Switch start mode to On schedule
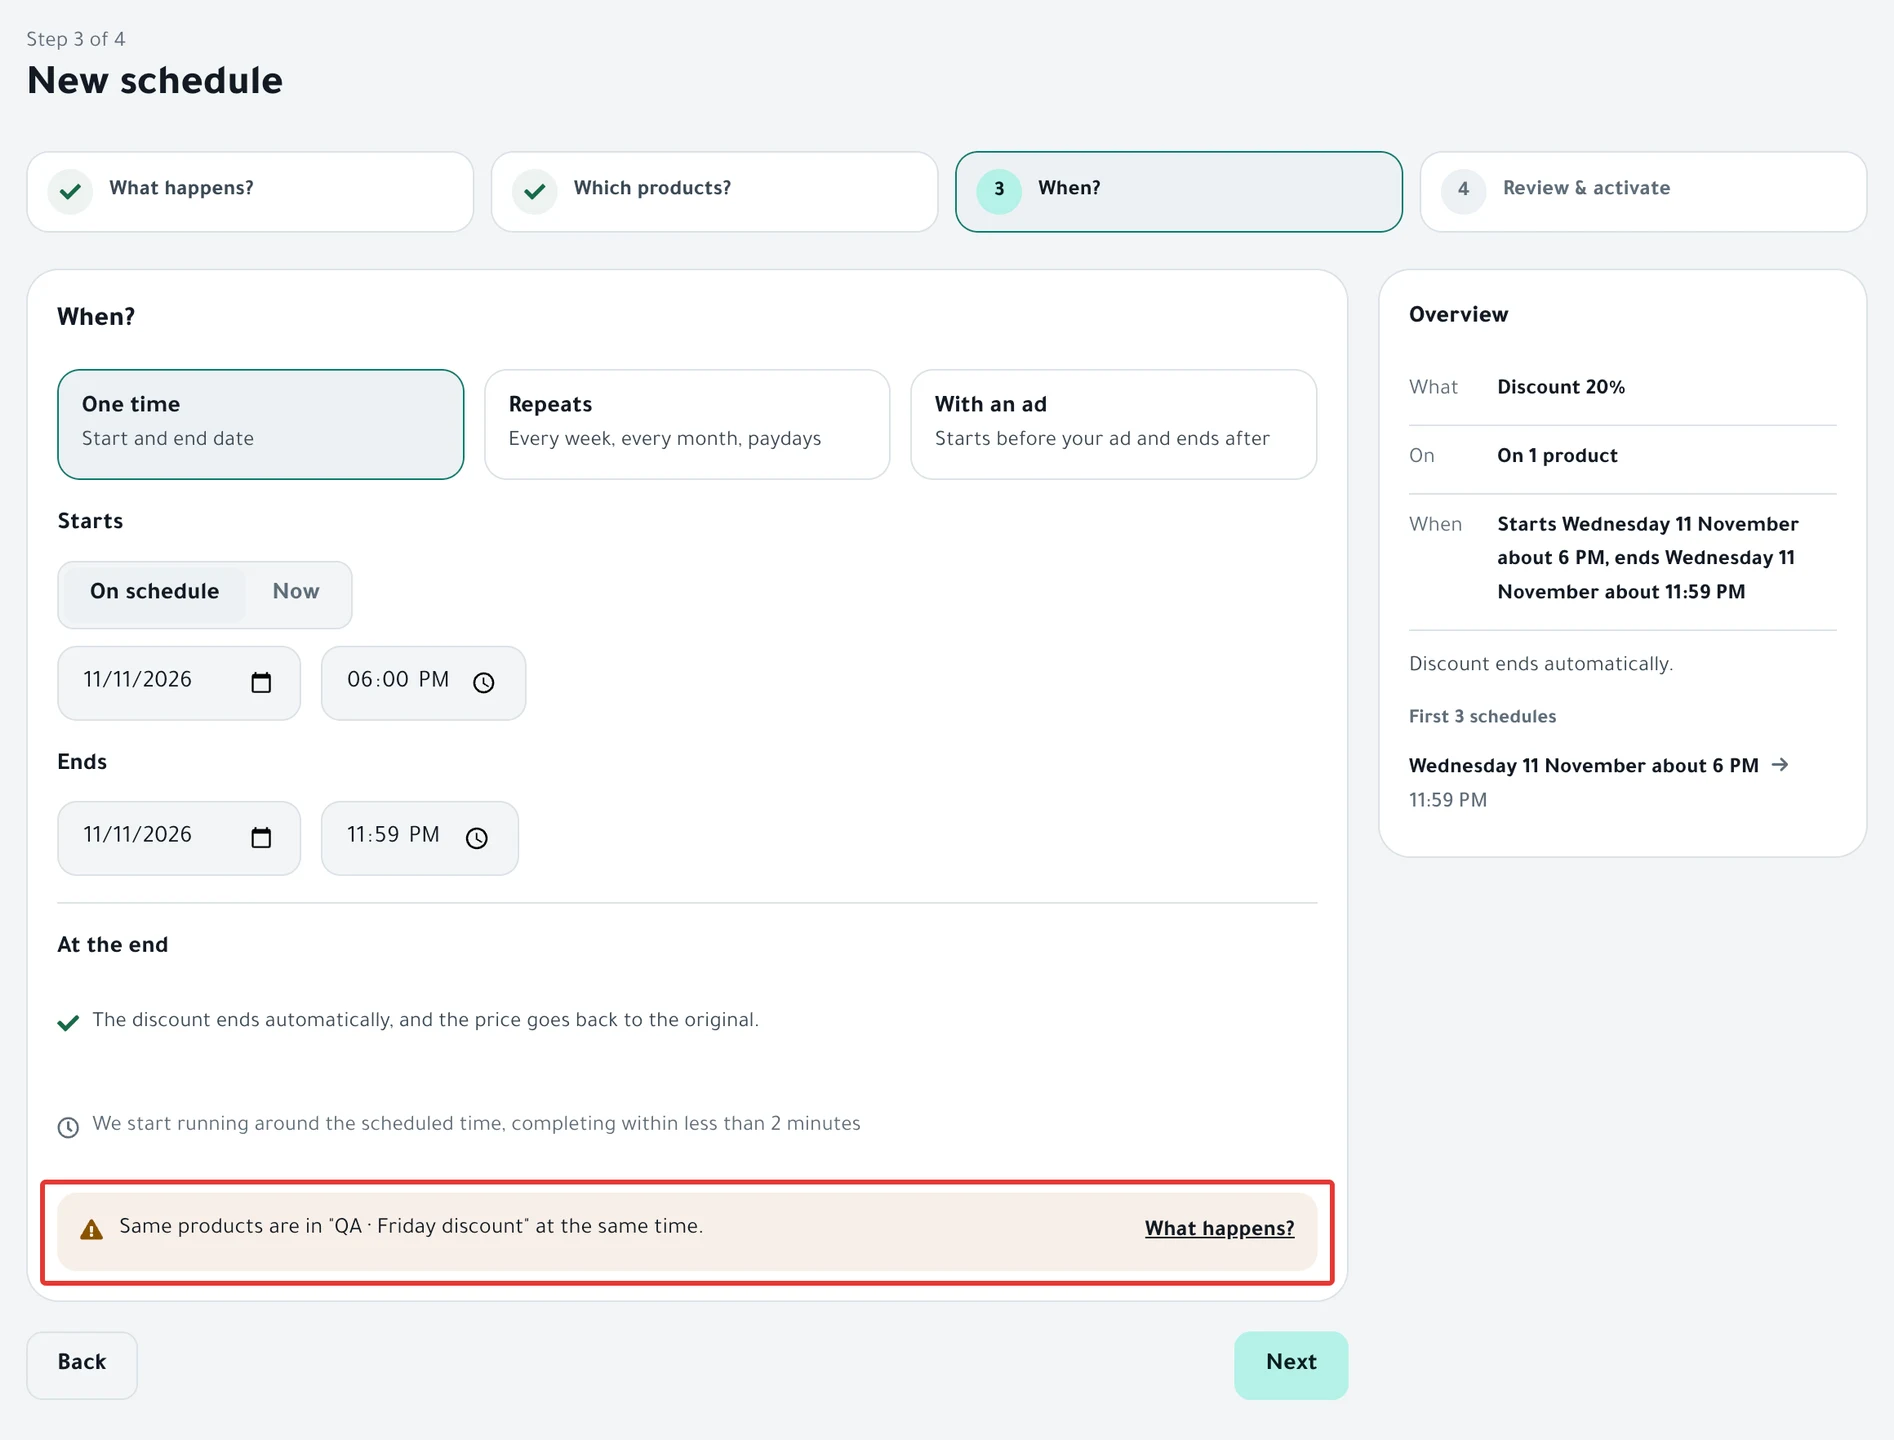This screenshot has width=1894, height=1440. point(154,592)
